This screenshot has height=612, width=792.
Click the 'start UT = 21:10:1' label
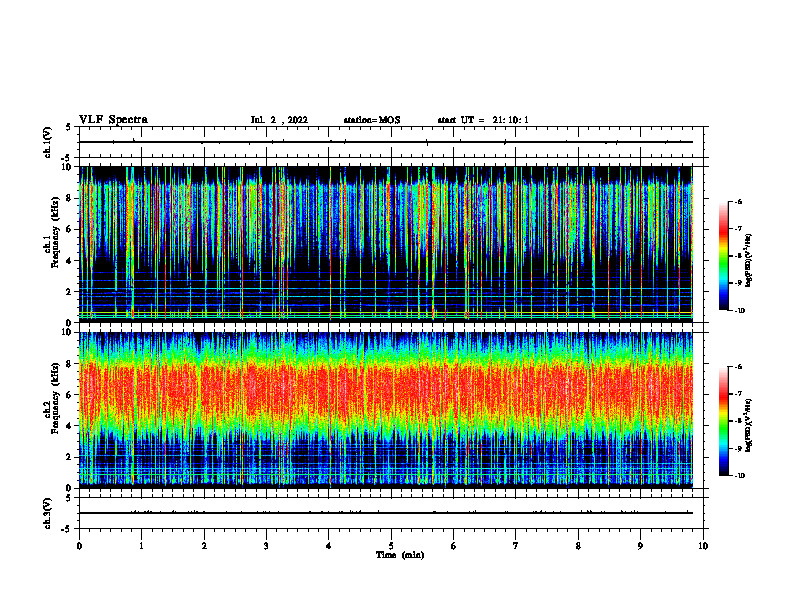[x=483, y=120]
